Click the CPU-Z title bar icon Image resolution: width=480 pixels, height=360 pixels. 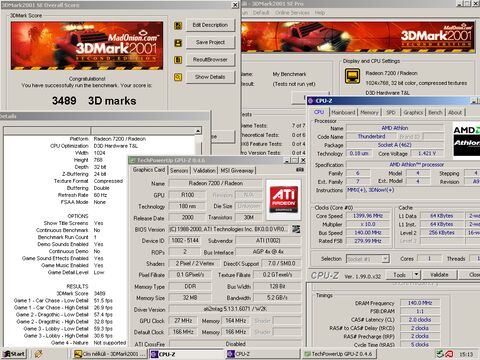pyautogui.click(x=310, y=101)
